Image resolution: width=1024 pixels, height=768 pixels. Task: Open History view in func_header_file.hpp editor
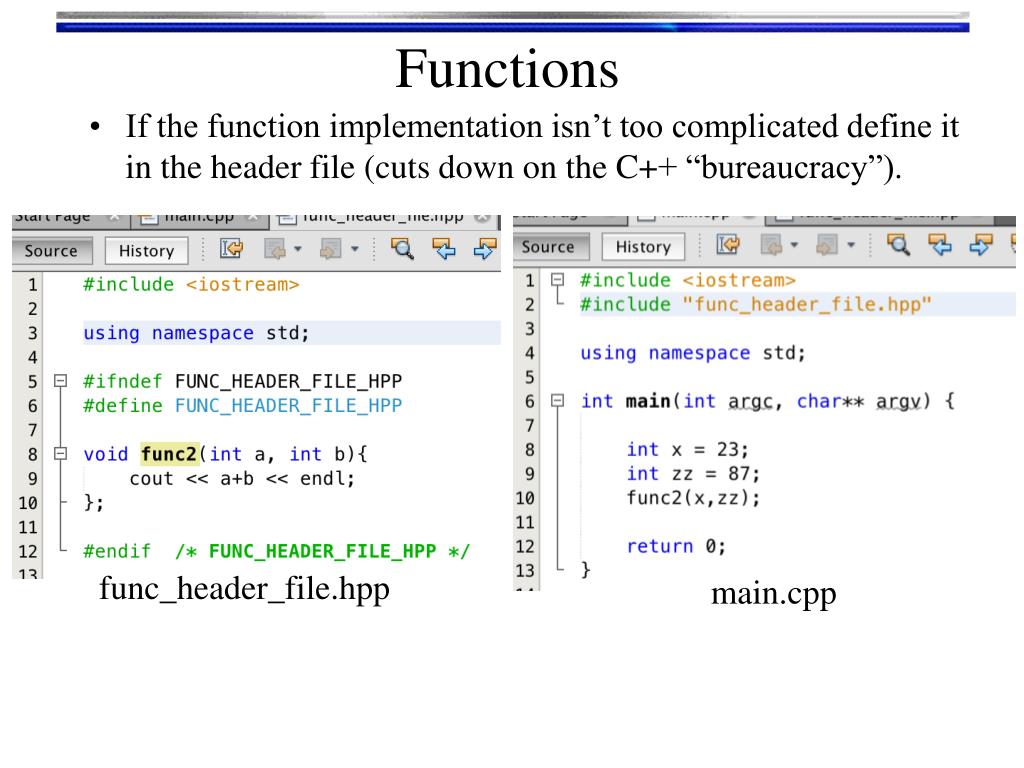click(x=146, y=251)
